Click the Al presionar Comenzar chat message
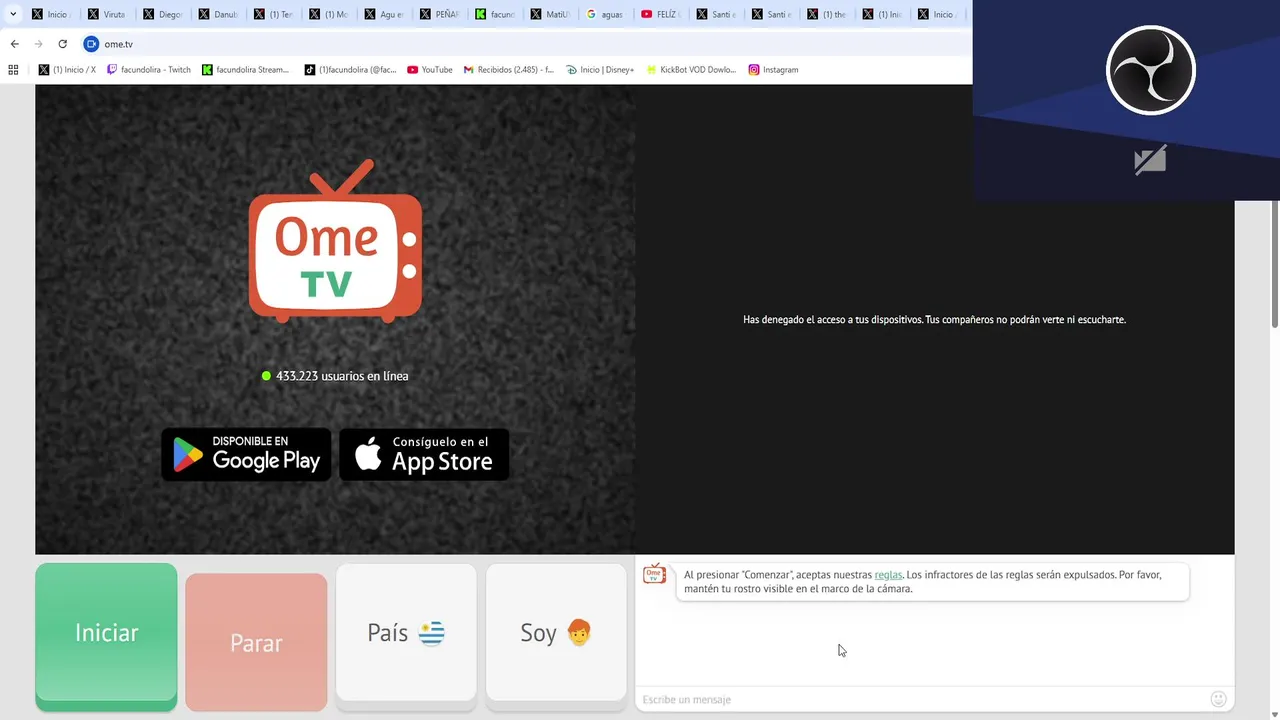The width and height of the screenshot is (1280, 720). [x=933, y=582]
